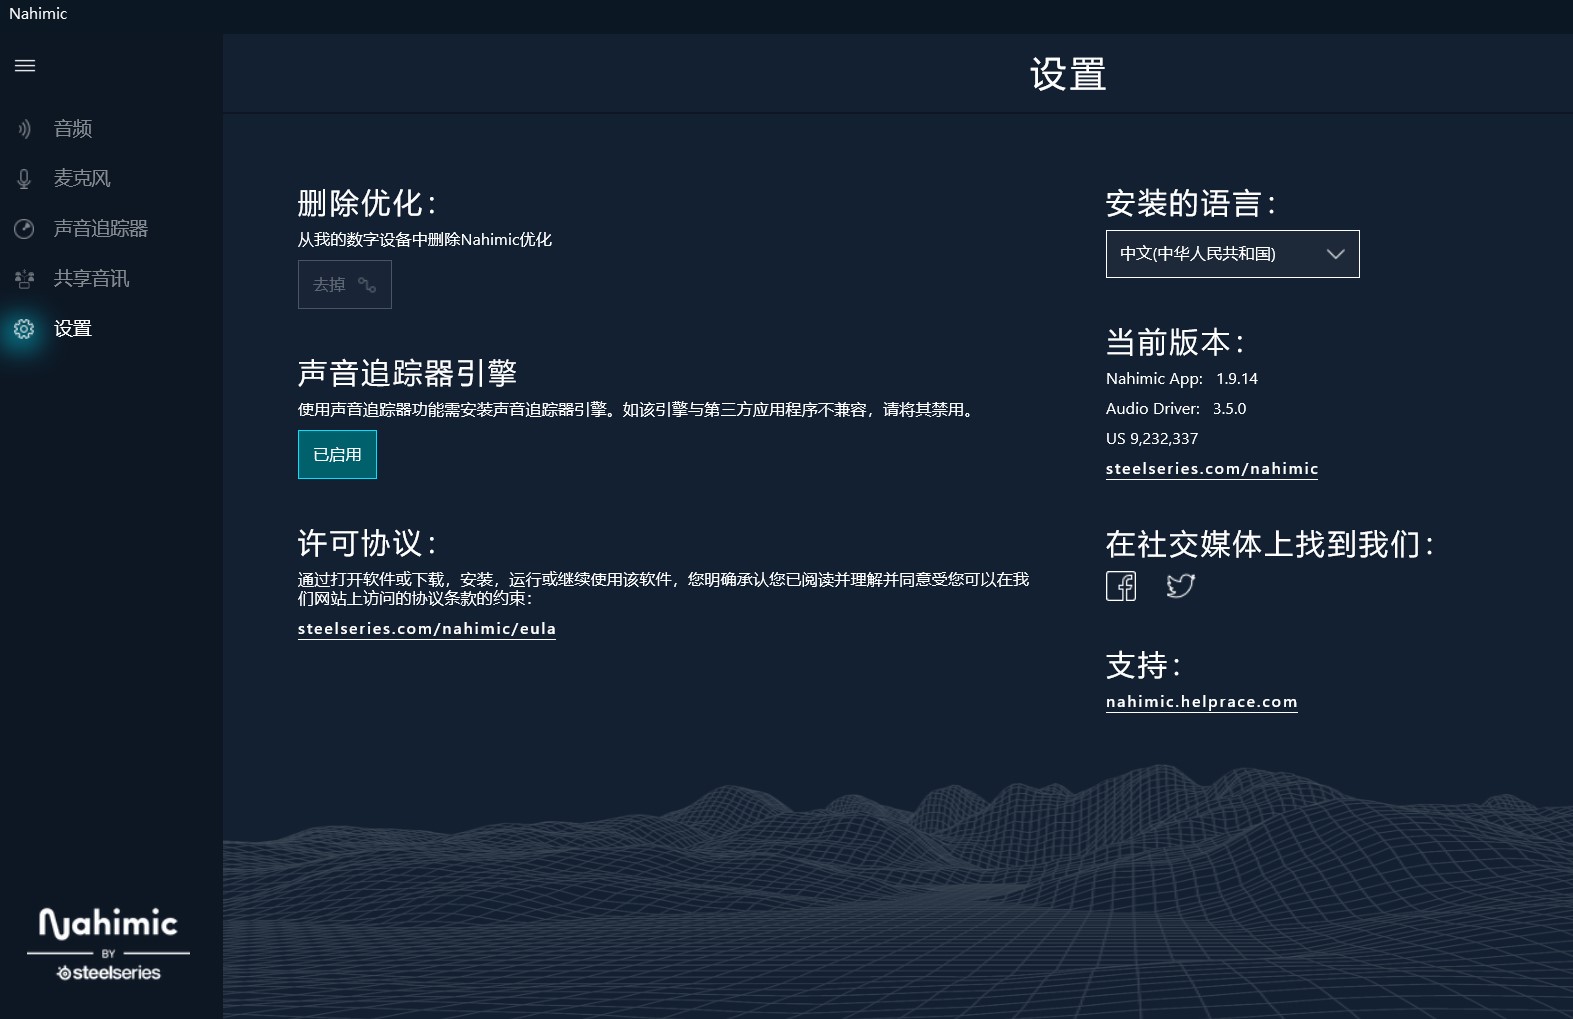This screenshot has width=1573, height=1019.
Task: Click the 在社交媒体上找到我们 heading
Action: [1270, 545]
